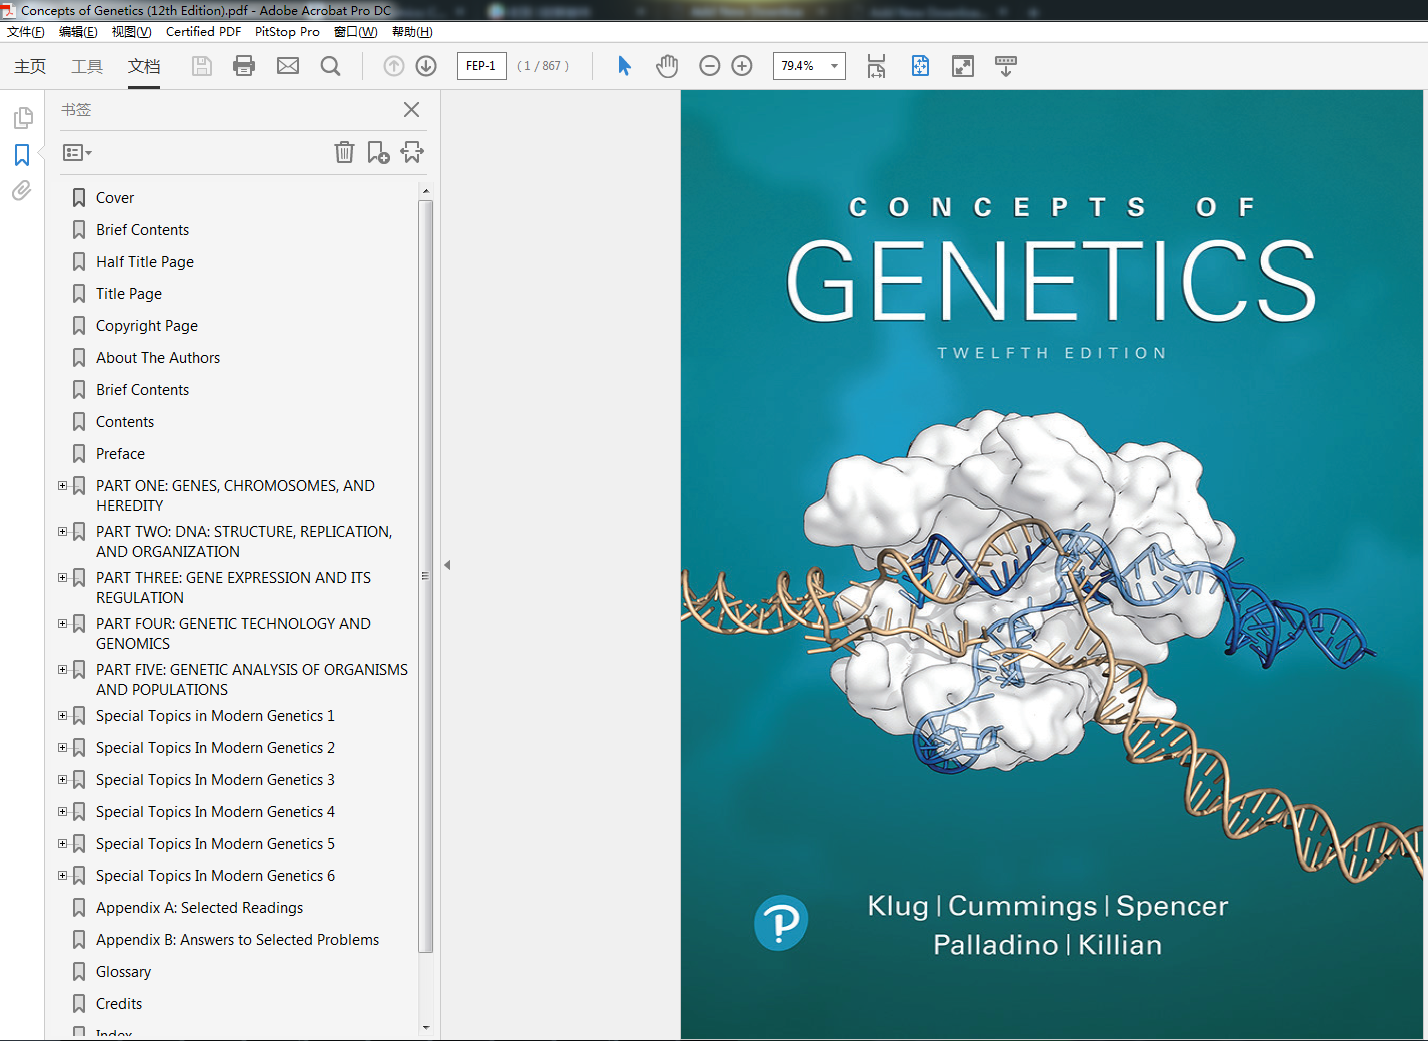Open the read mode keyboard-arrow icon
Viewport: 1428px width, 1041px height.
[1006, 66]
